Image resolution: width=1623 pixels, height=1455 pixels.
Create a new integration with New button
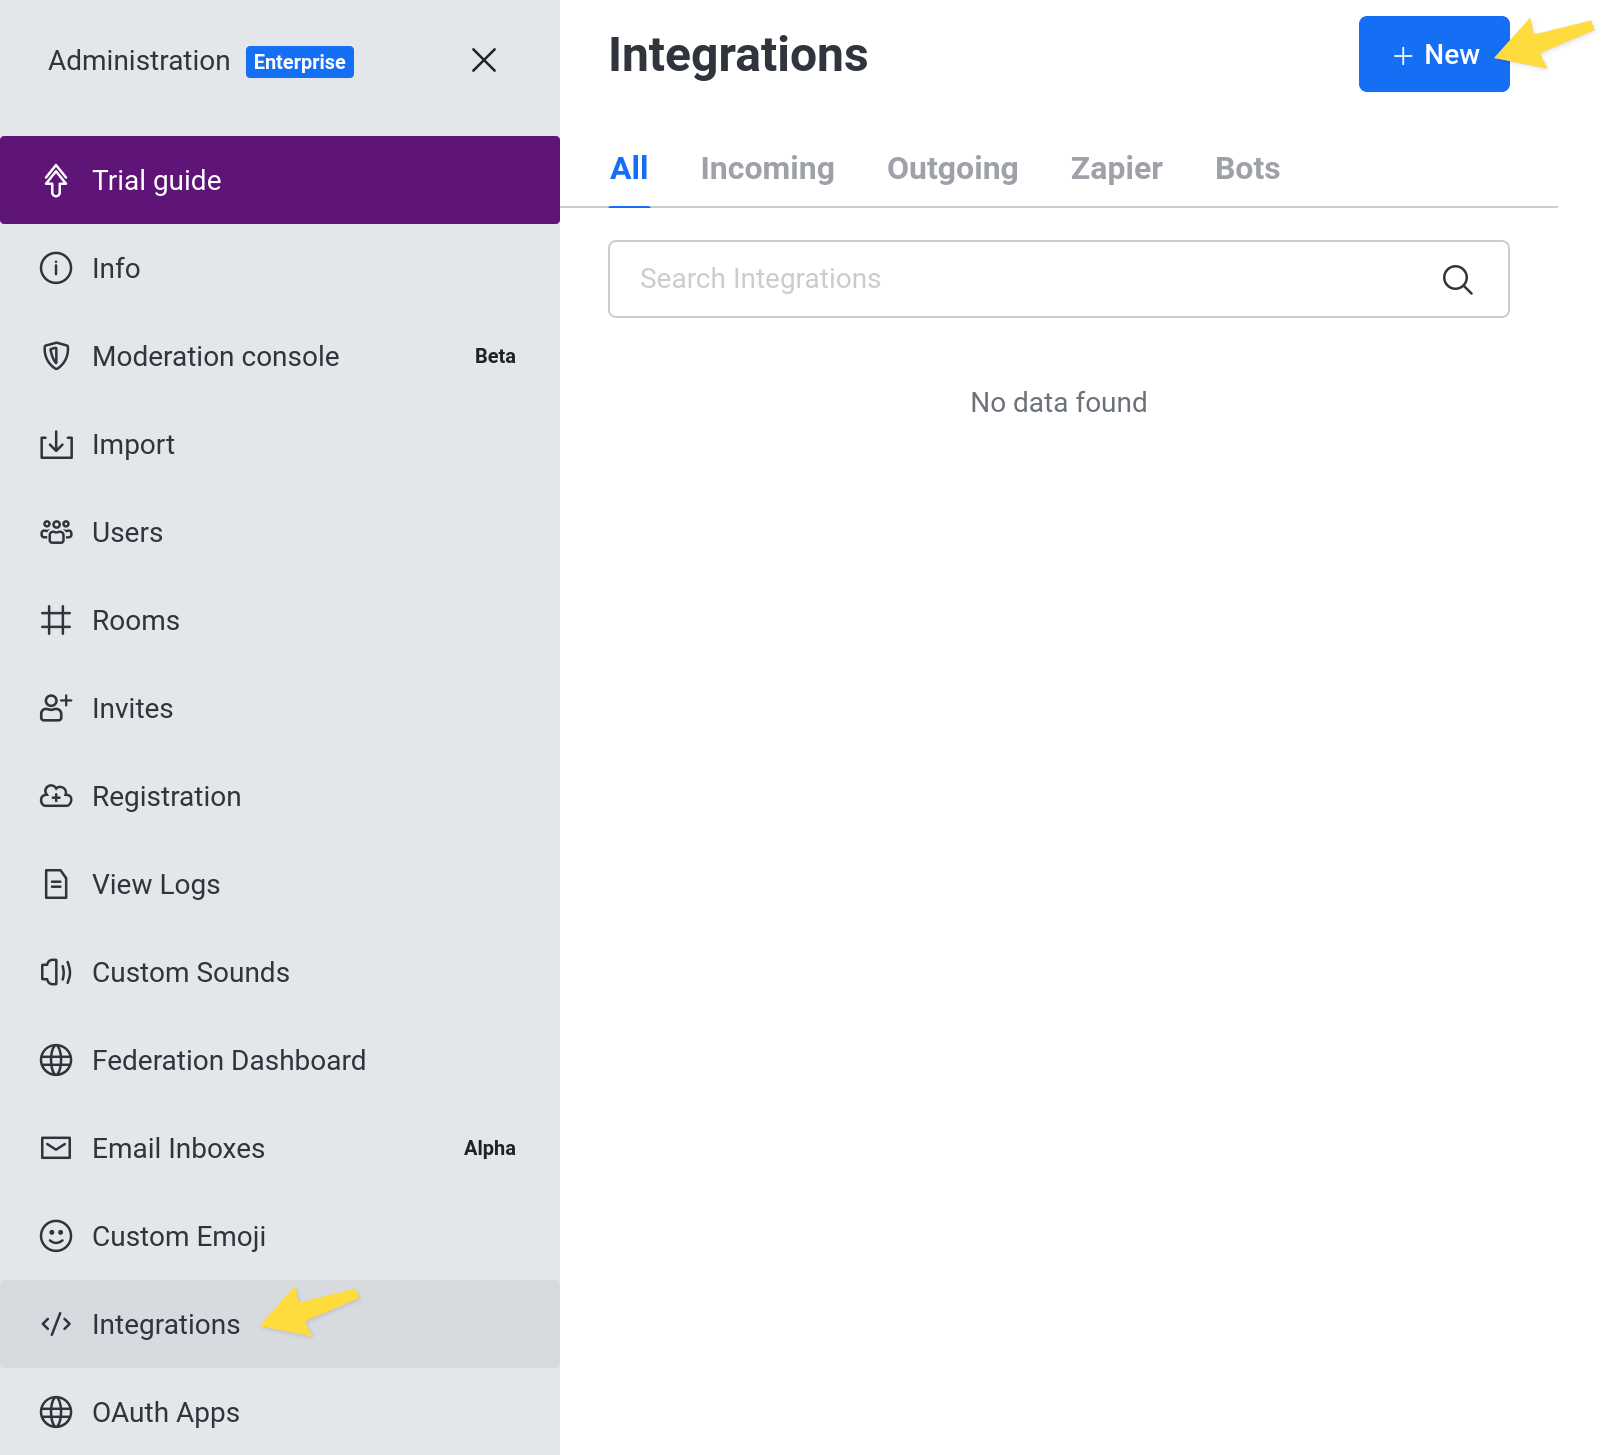1433,54
